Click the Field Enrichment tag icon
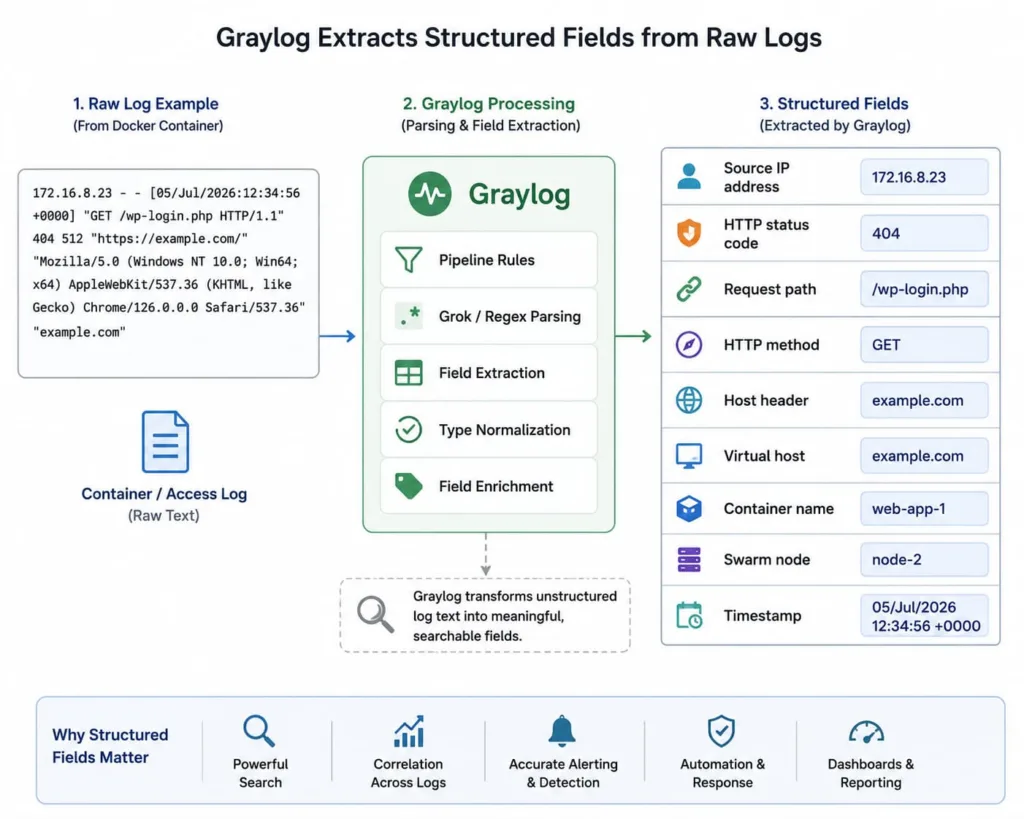Image resolution: width=1024 pixels, height=819 pixels. click(x=408, y=486)
